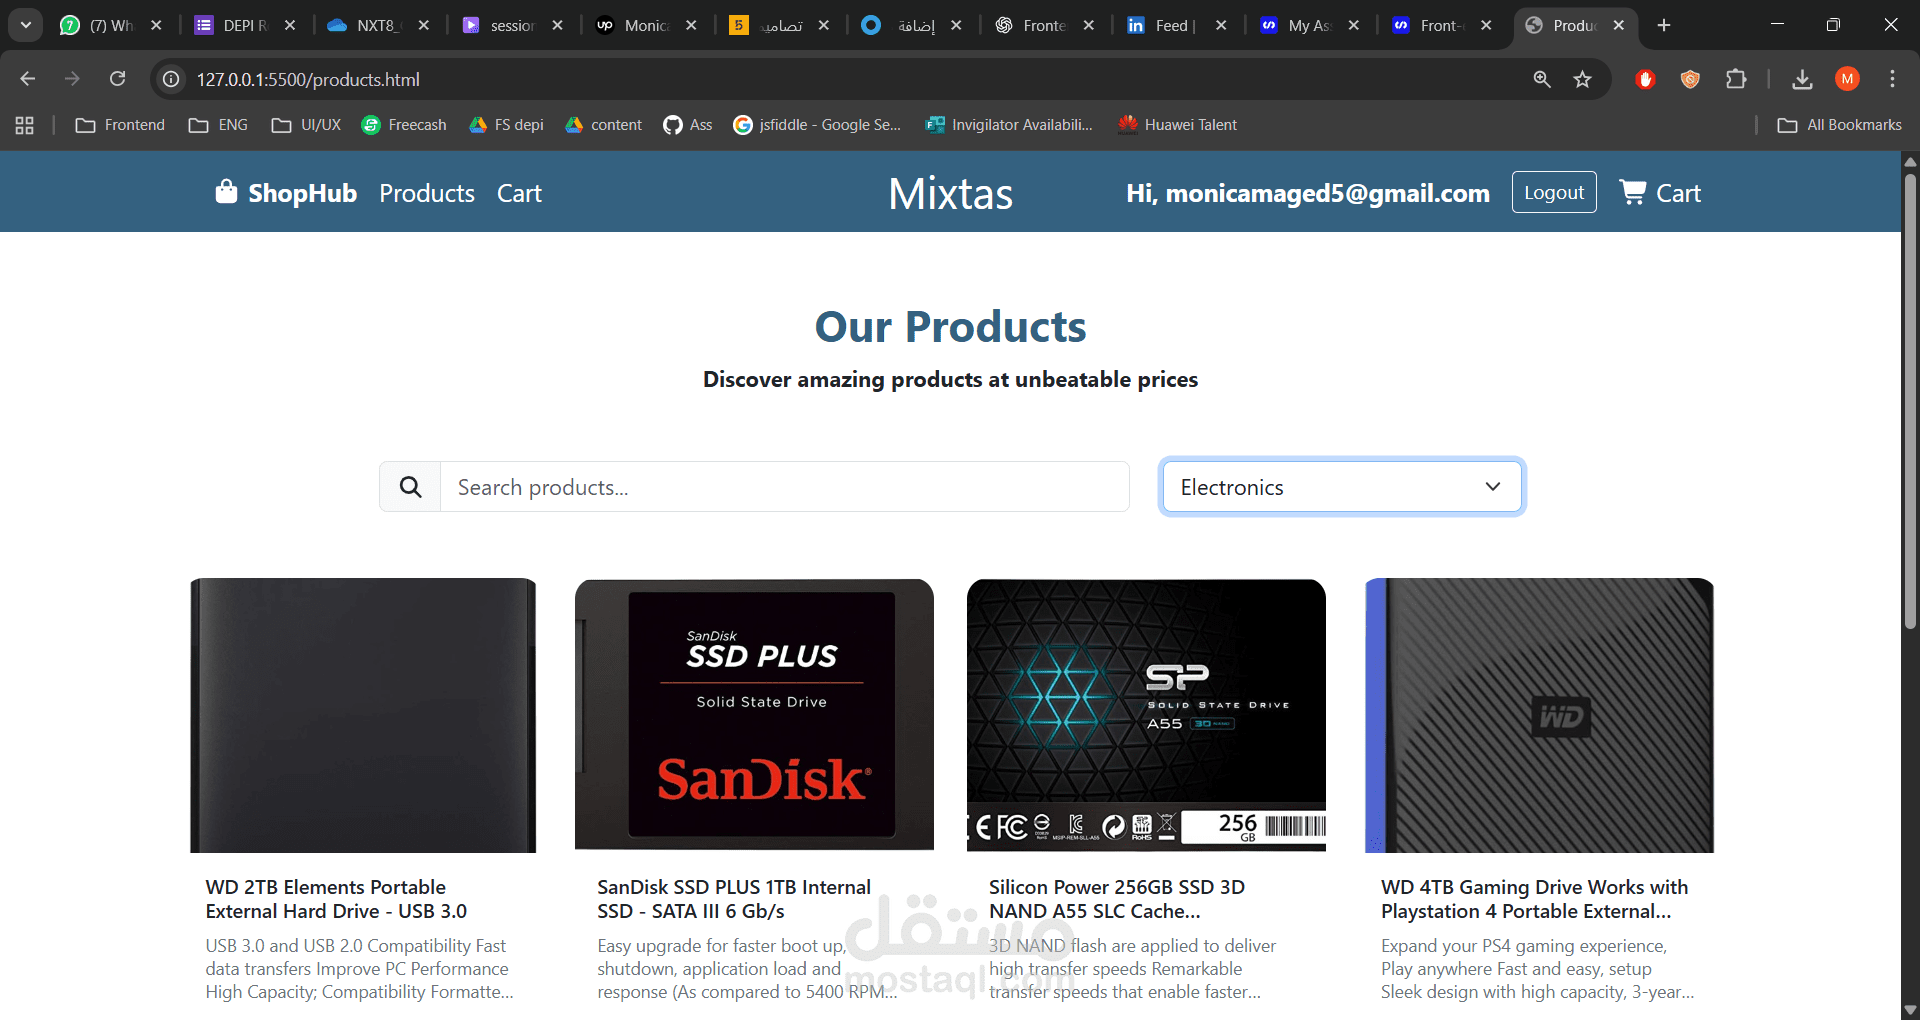This screenshot has height=1020, width=1920.
Task: Open the GitHub Ass bookmark
Action: [x=688, y=125]
